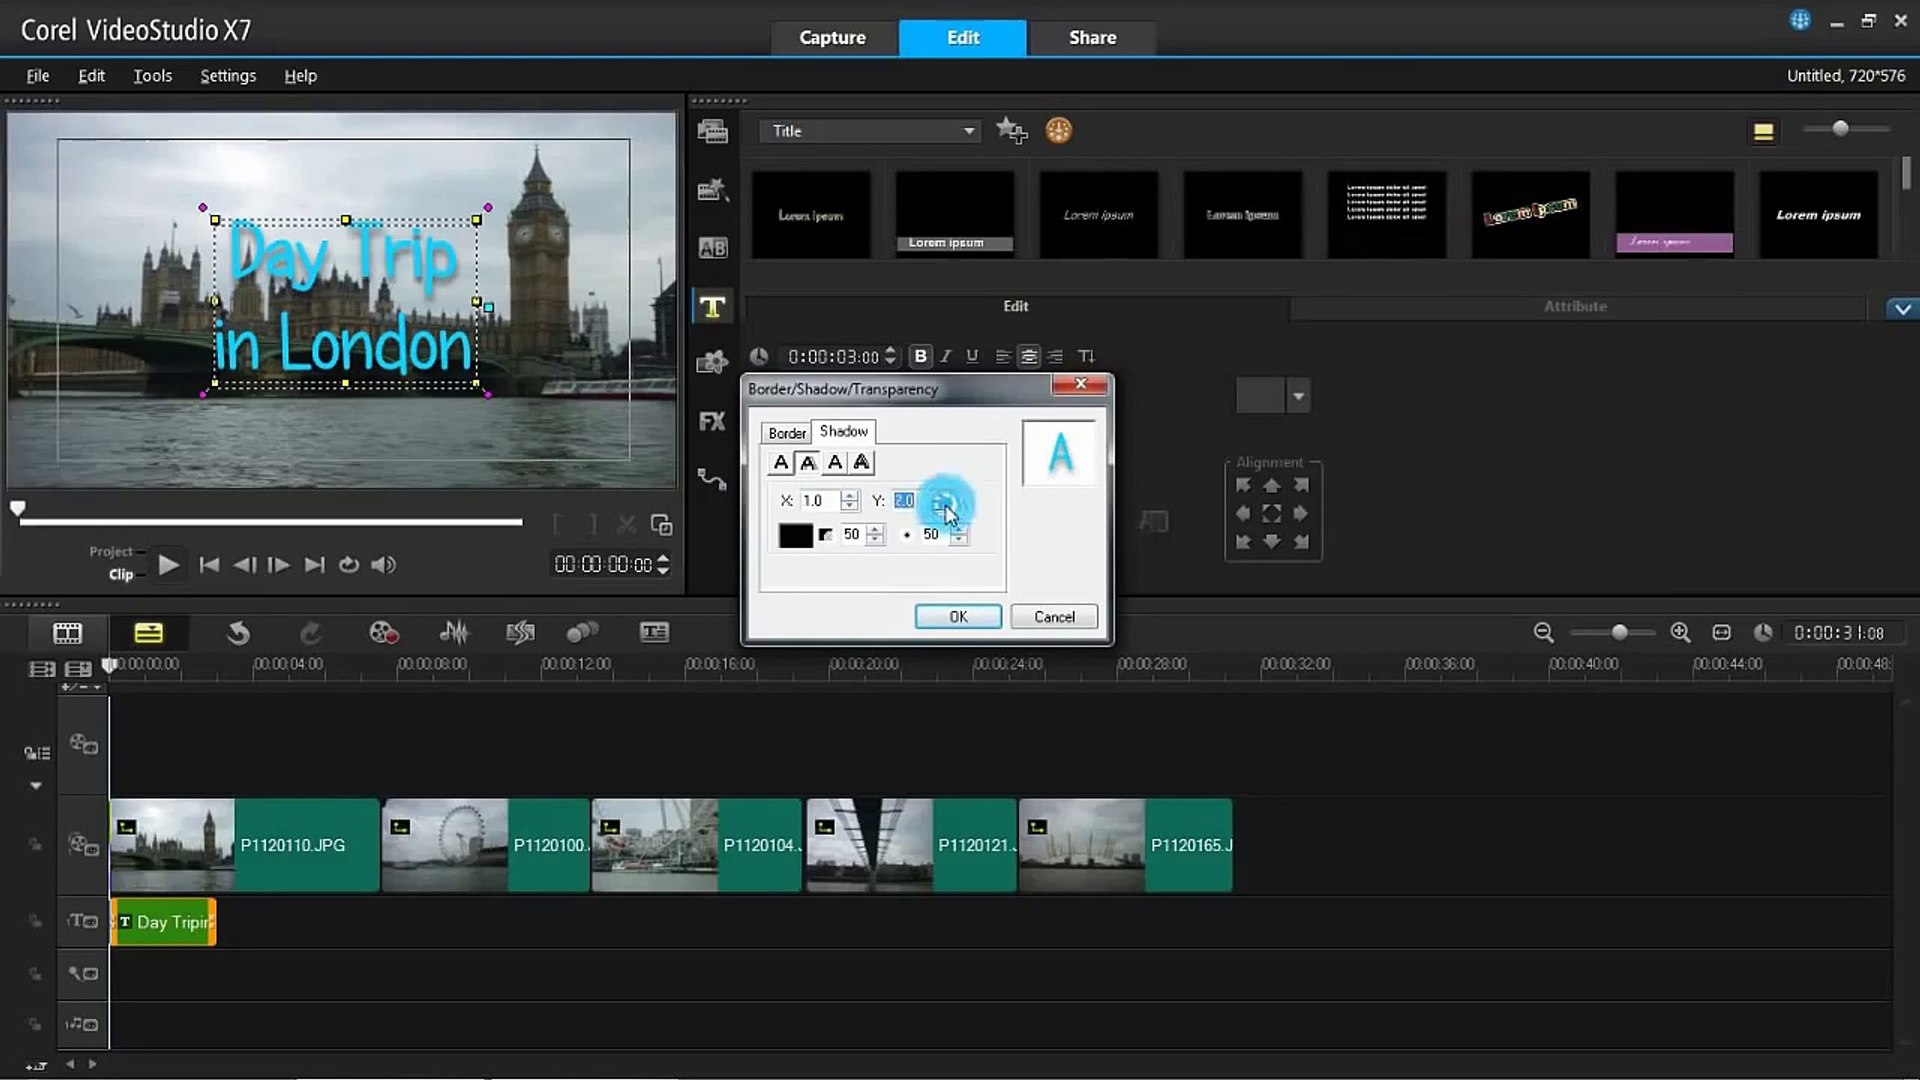Select the Extrude Shadow style button
Image resolution: width=1920 pixels, height=1080 pixels.
(862, 463)
